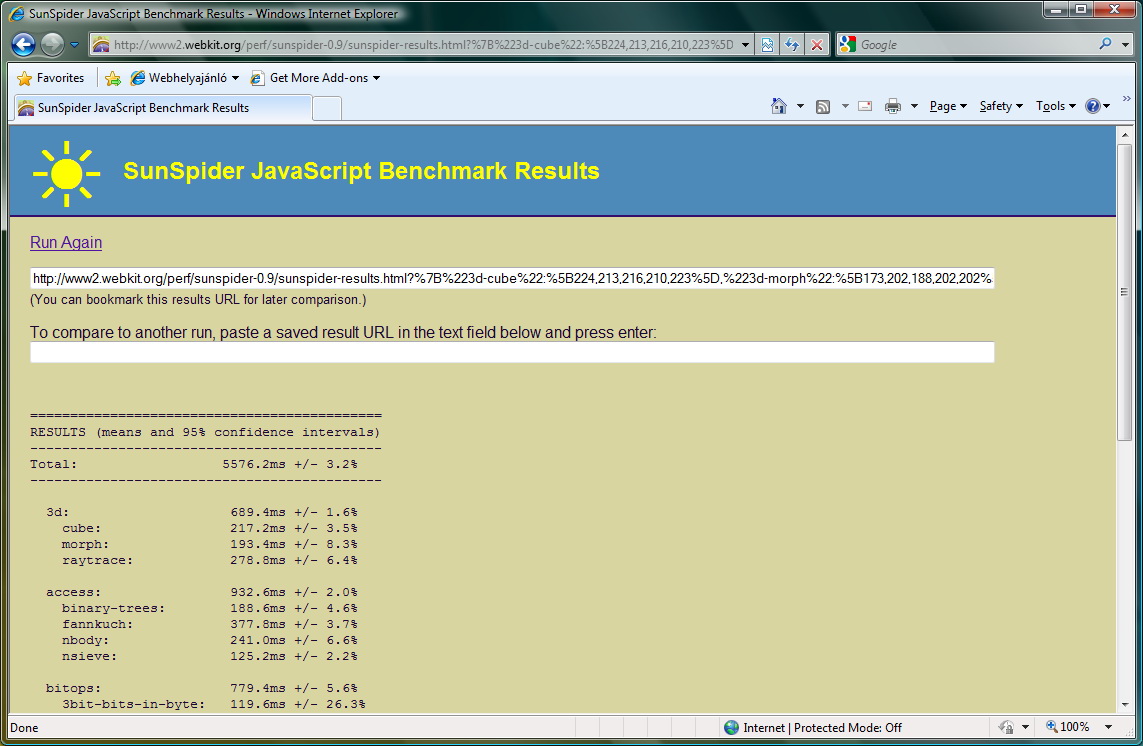Open the Tools menu

pyautogui.click(x=1054, y=106)
